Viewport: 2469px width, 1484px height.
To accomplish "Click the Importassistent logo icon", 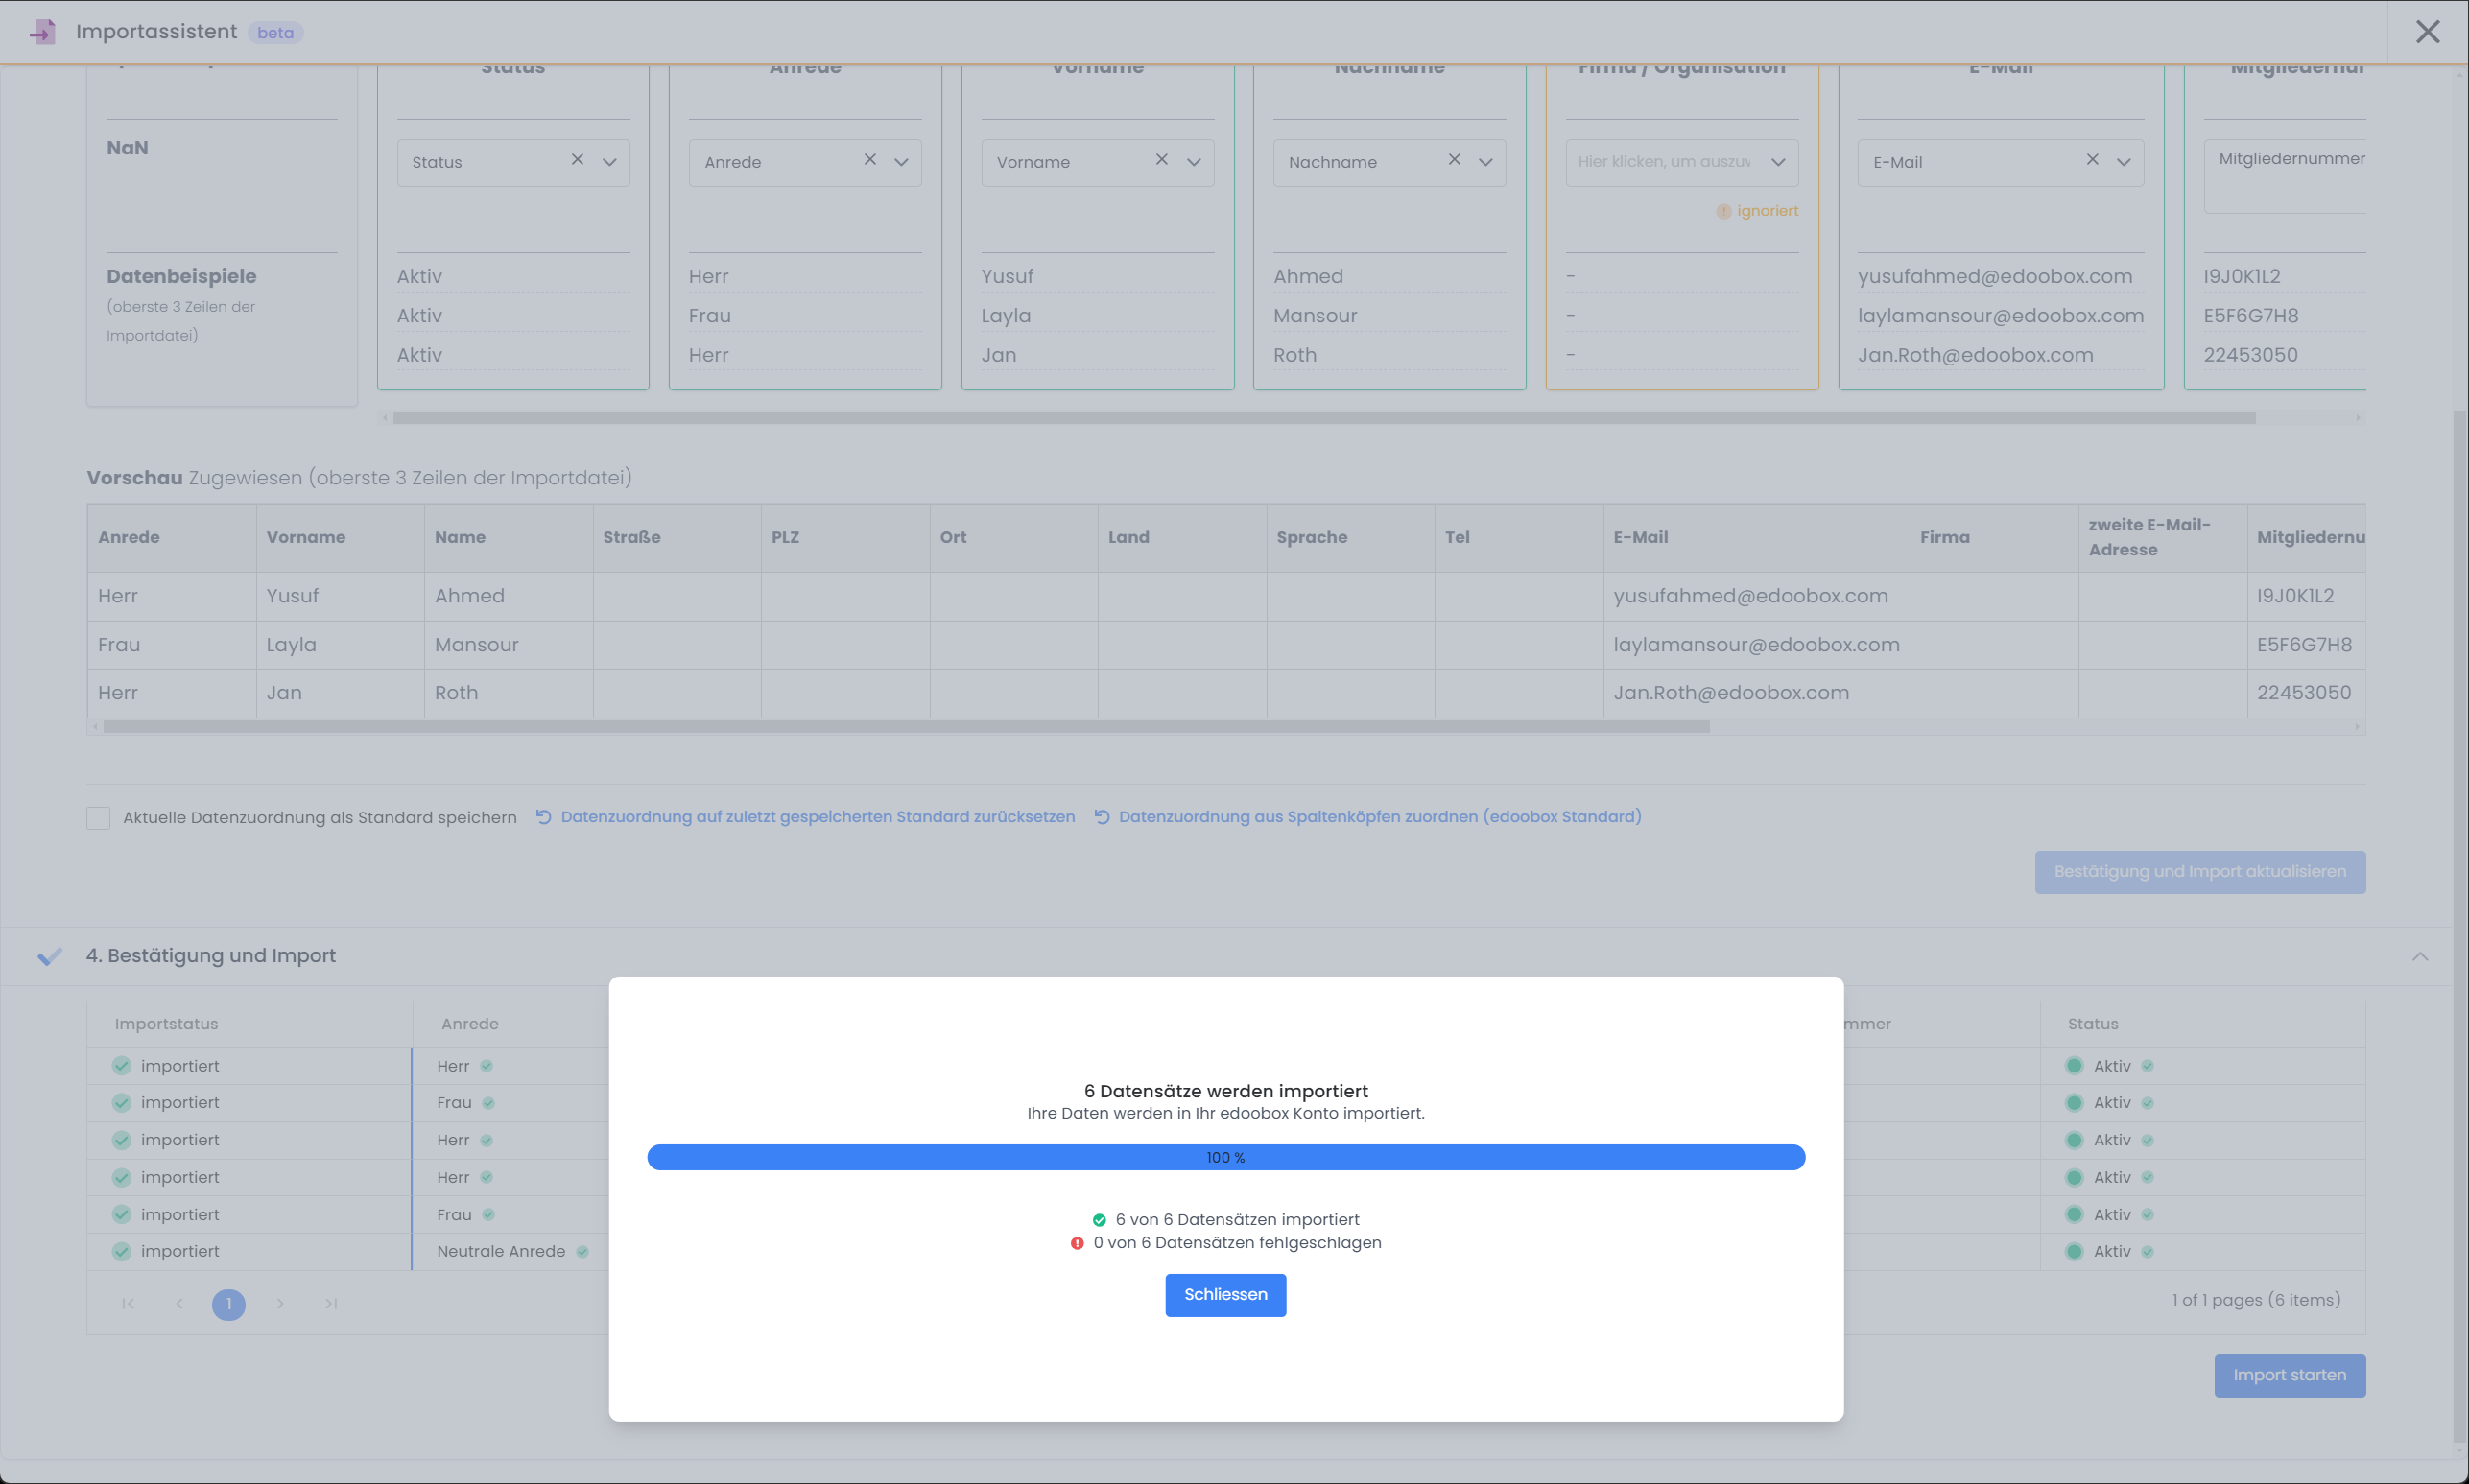I will [x=42, y=32].
